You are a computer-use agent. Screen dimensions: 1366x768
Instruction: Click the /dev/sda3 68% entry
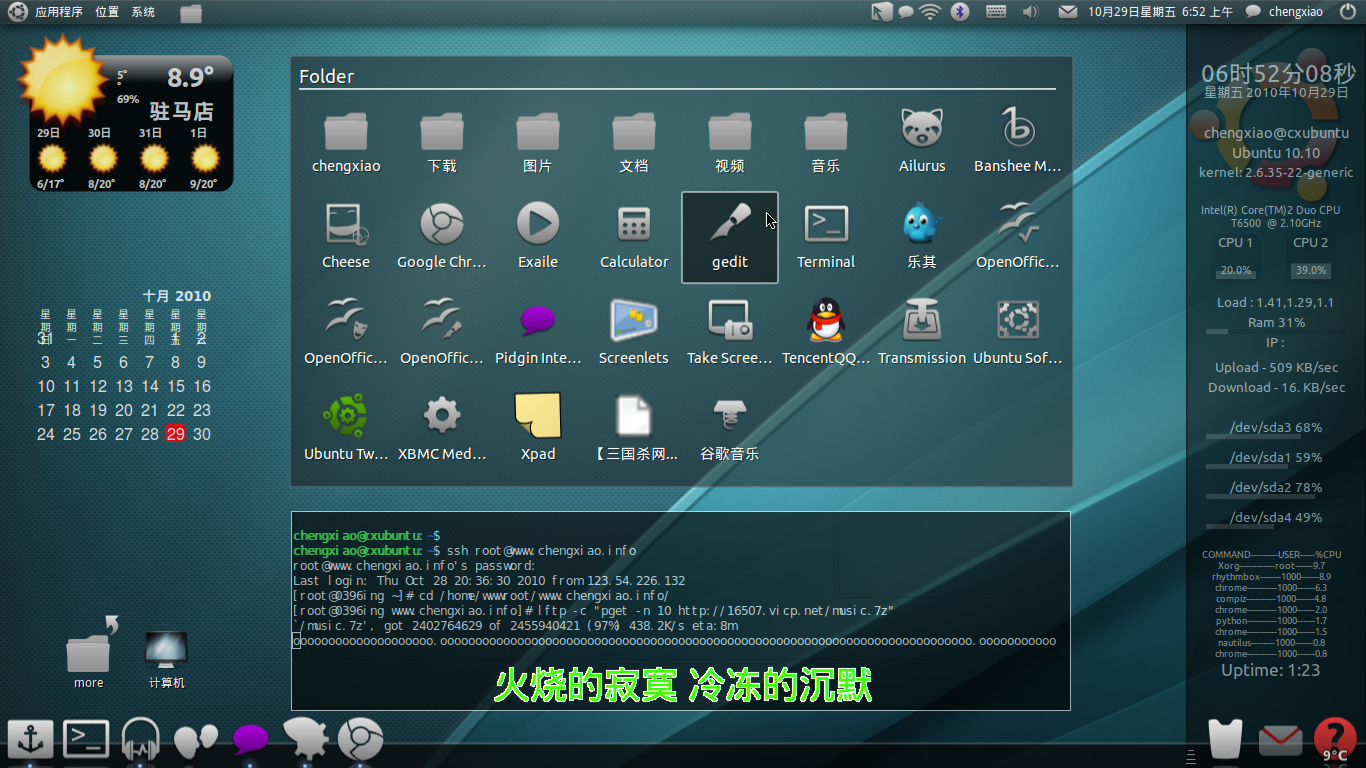pos(1276,428)
